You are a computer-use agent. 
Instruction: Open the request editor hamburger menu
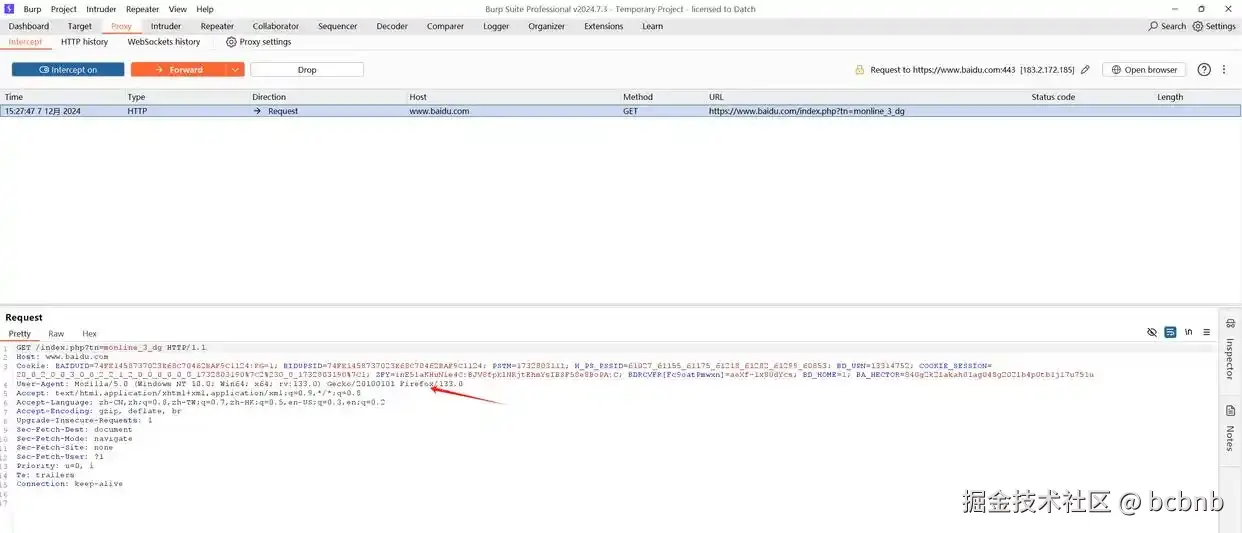(1206, 332)
